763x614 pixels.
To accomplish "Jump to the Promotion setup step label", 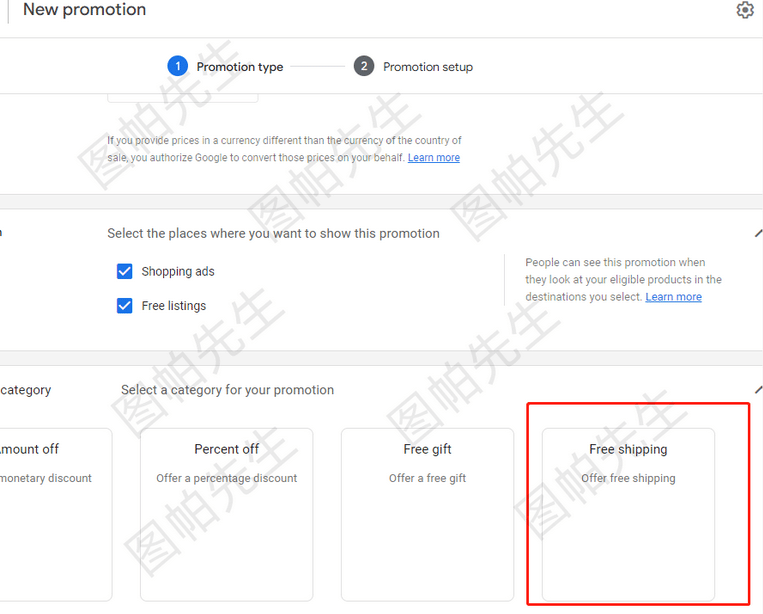I will pos(428,67).
